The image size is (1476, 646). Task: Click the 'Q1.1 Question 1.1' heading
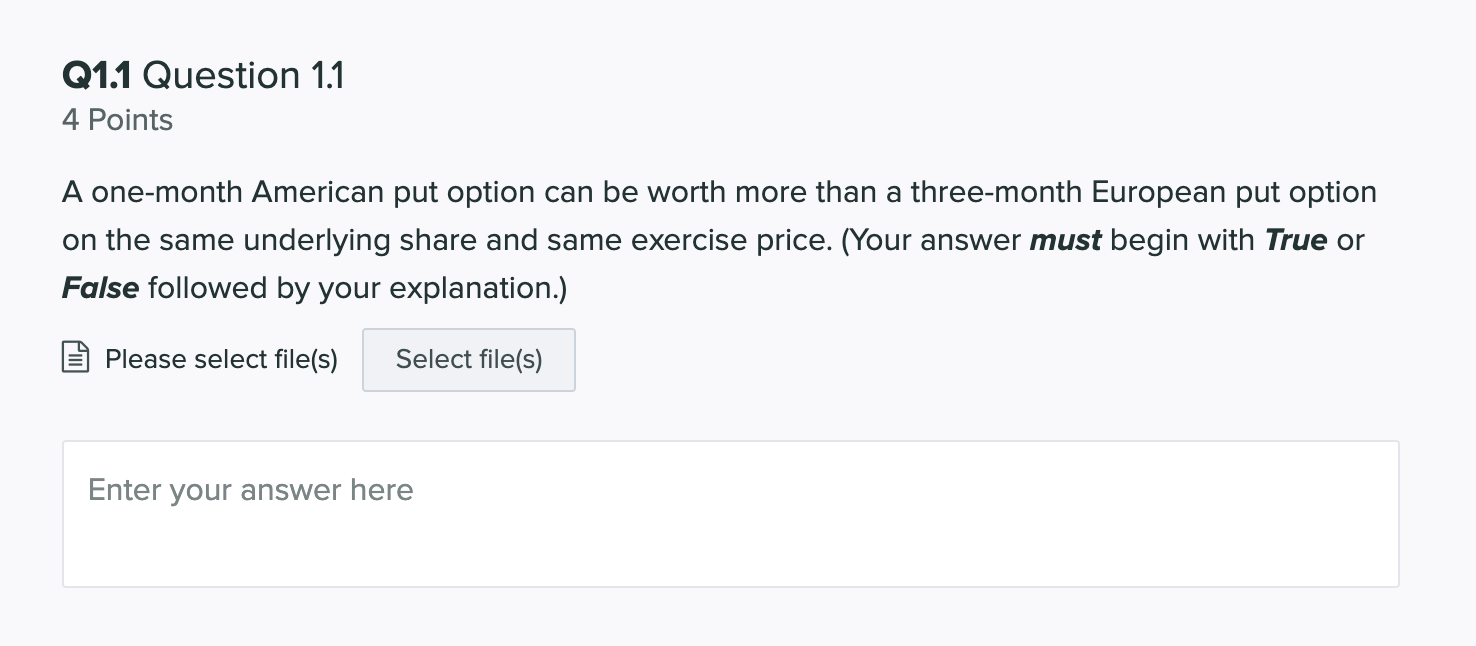(203, 74)
